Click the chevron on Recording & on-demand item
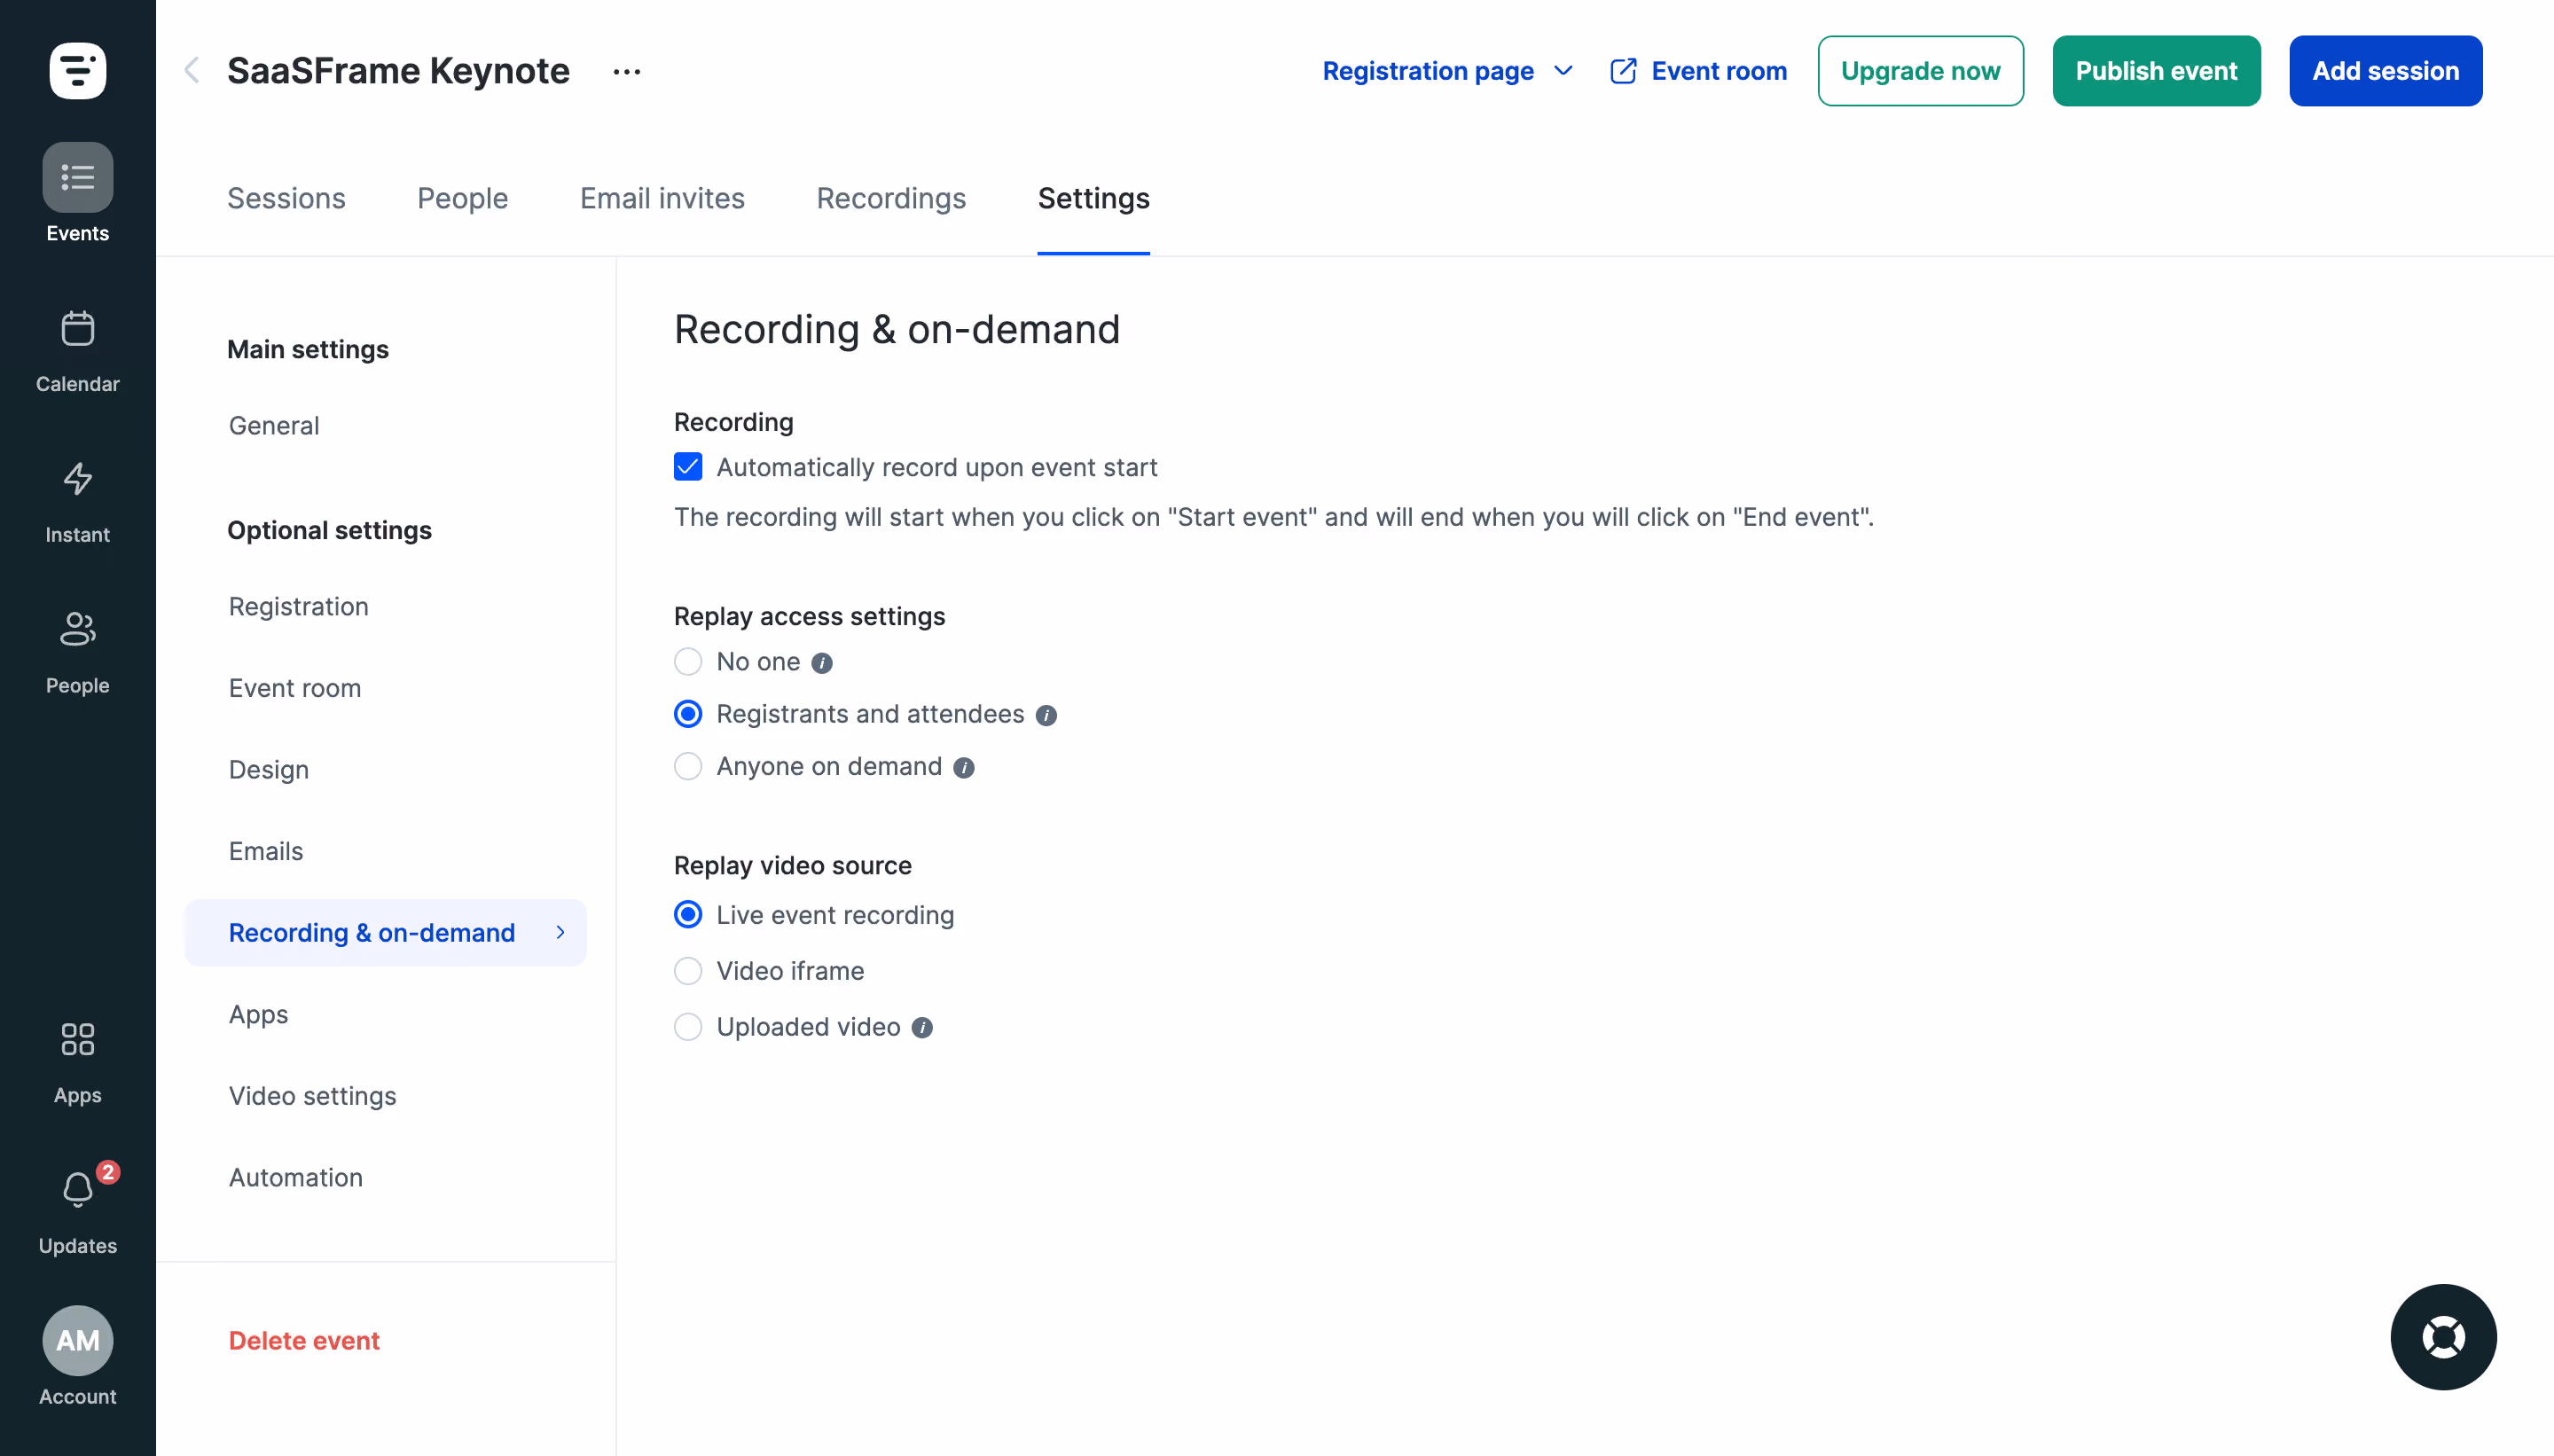The height and width of the screenshot is (1456, 2554). [560, 932]
